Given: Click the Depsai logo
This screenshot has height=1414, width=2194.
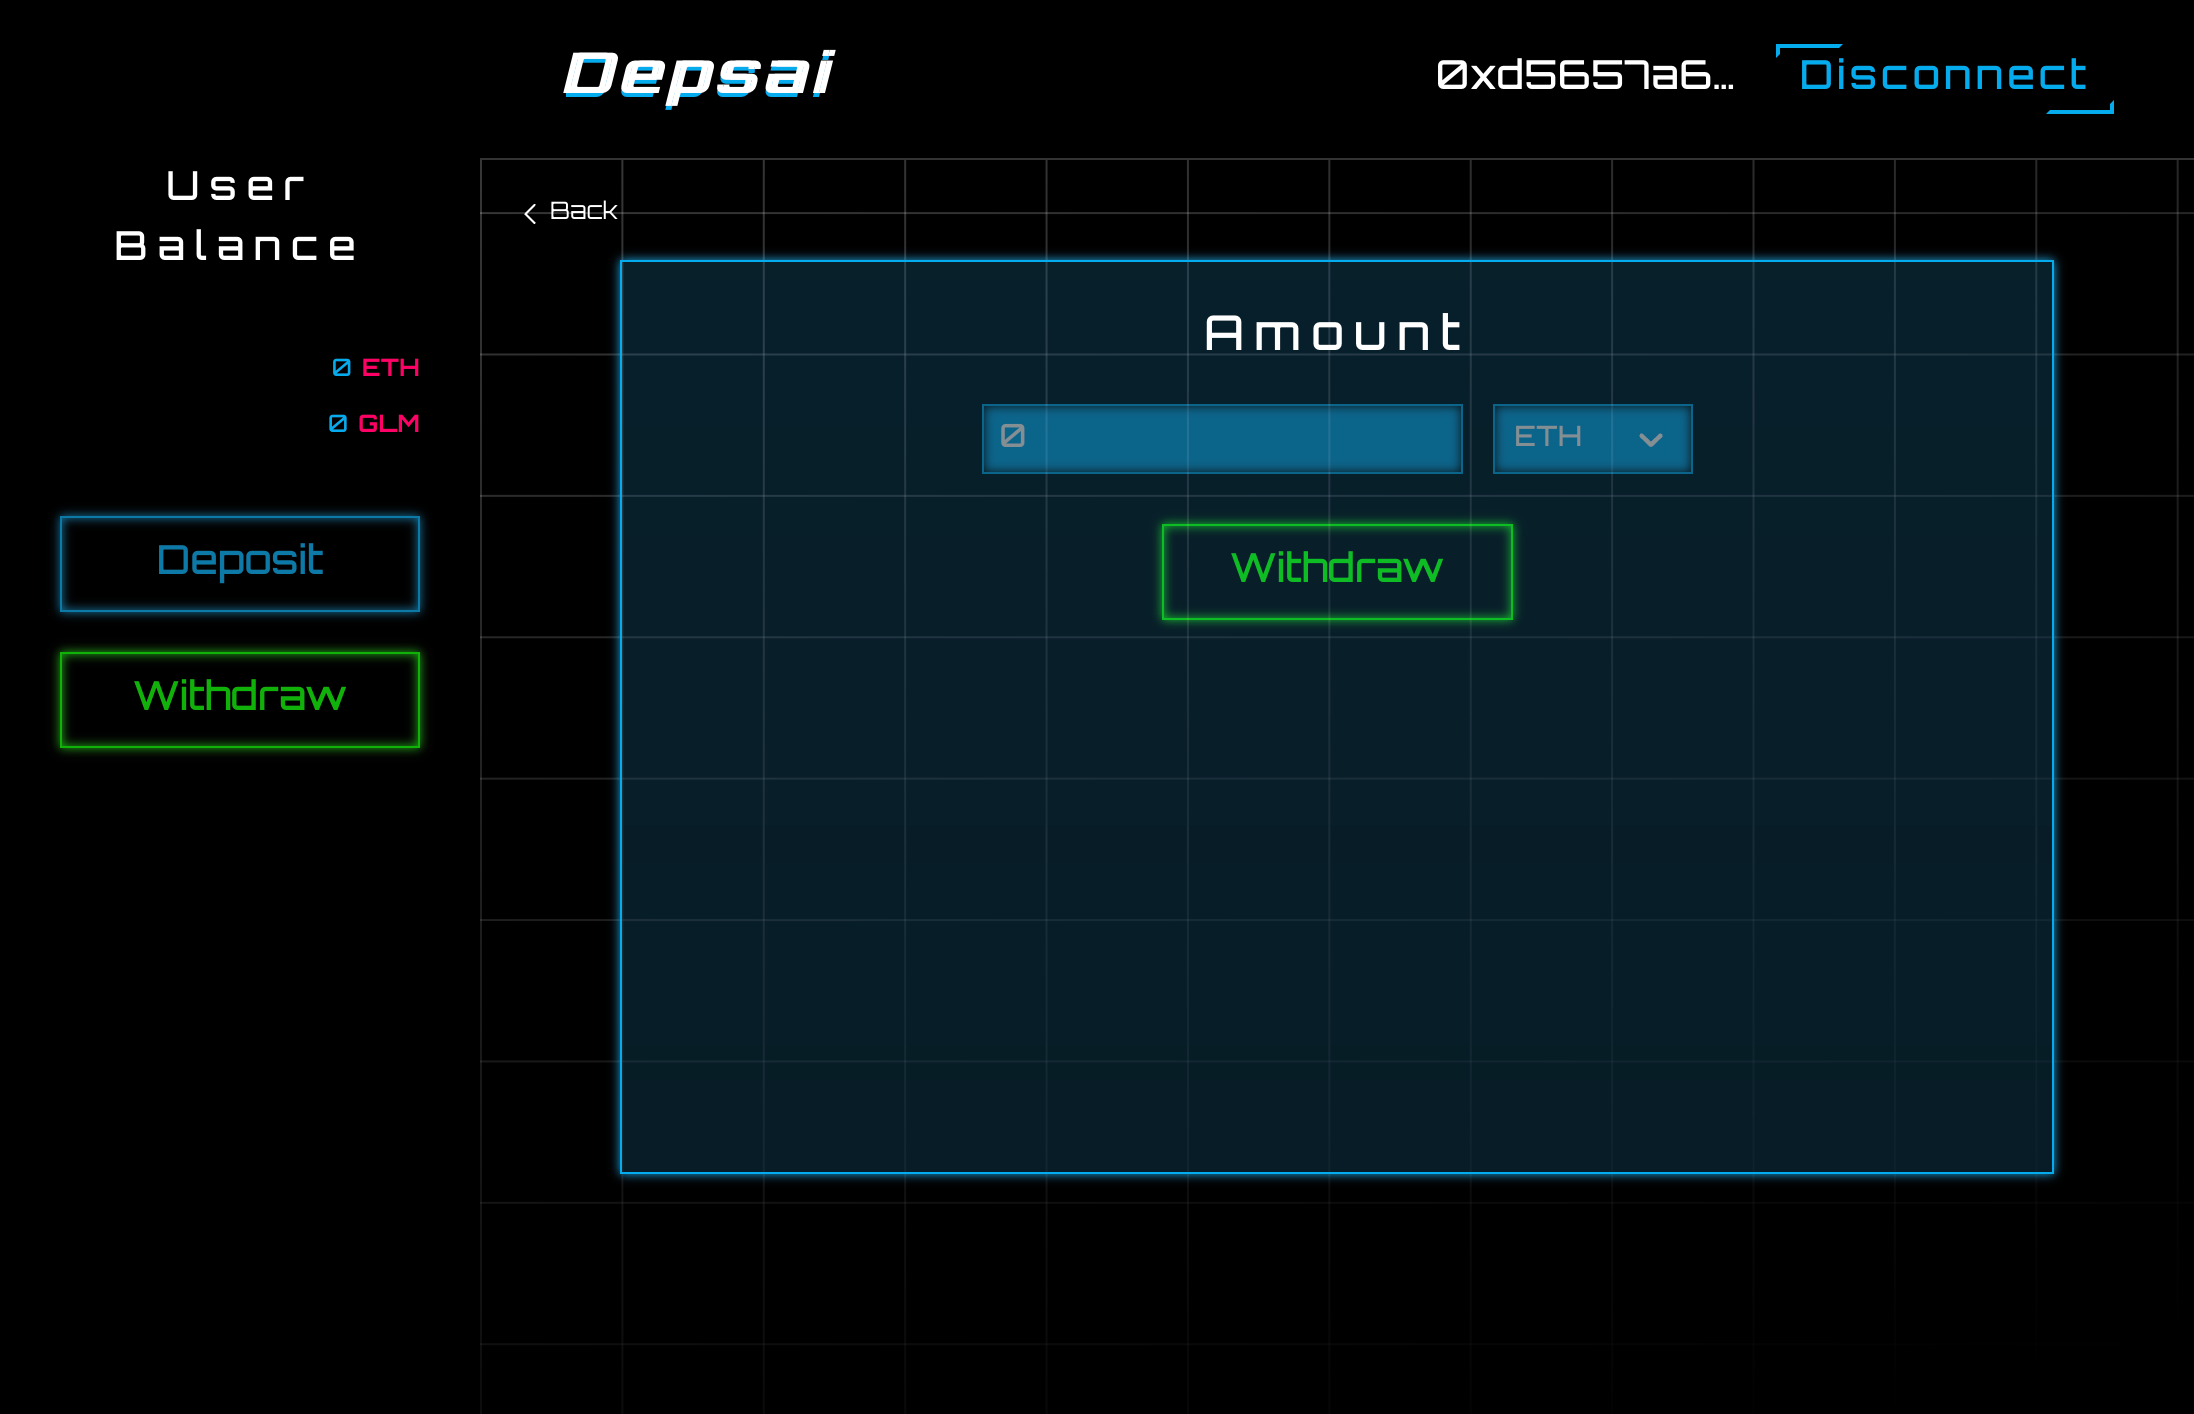Looking at the screenshot, I should coord(698,75).
